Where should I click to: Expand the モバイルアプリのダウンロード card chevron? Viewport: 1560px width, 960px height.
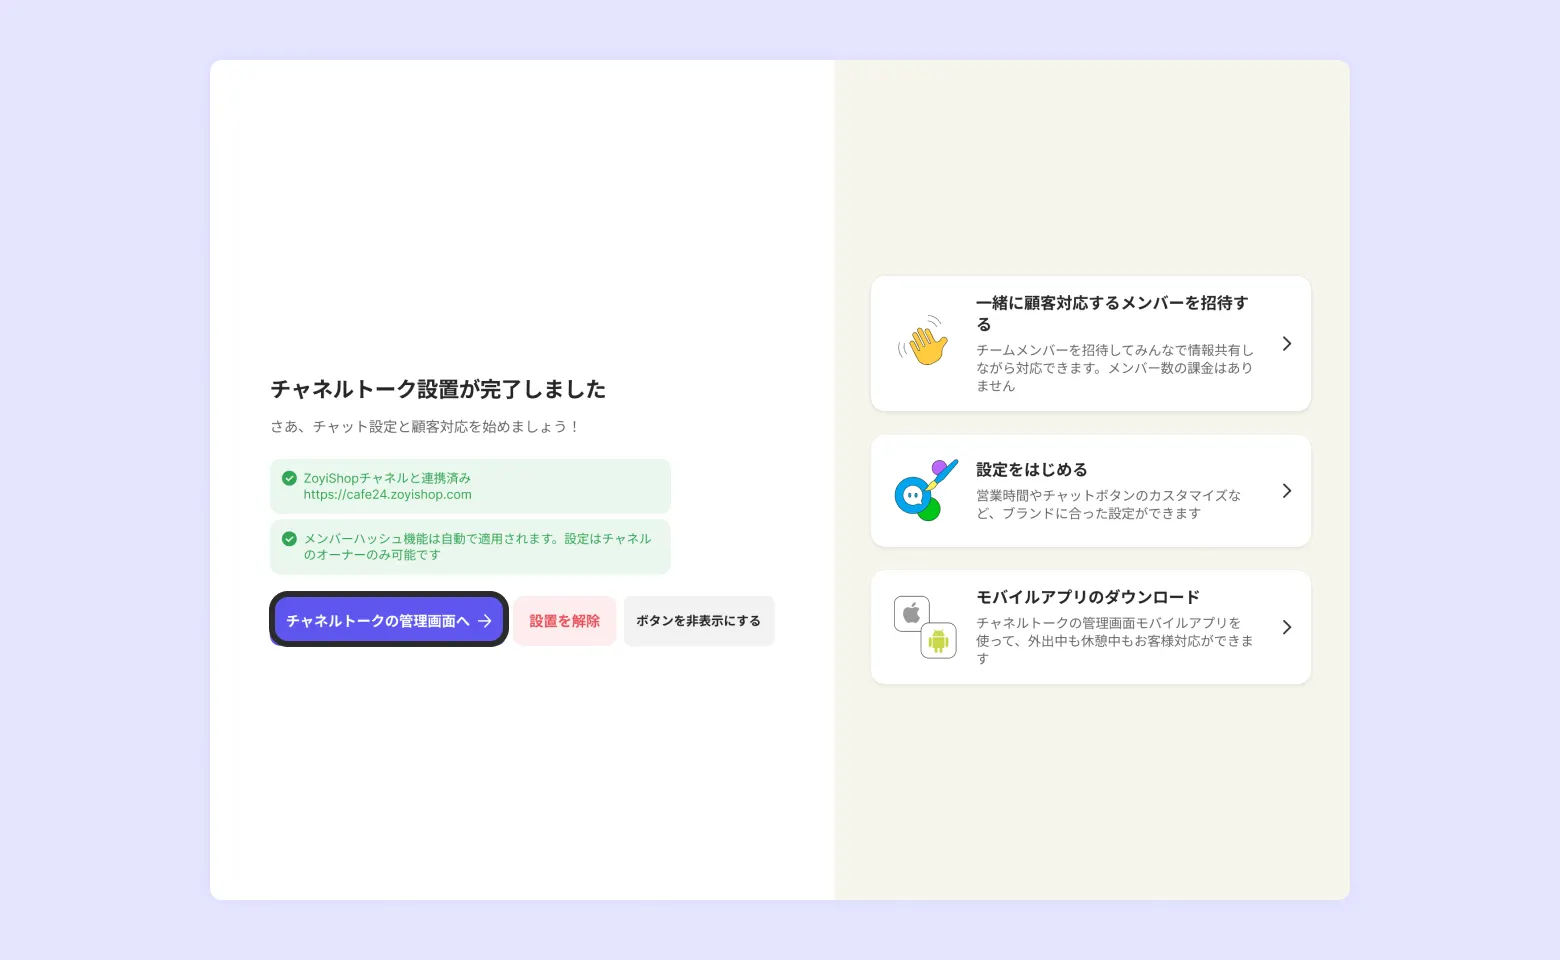[x=1287, y=627]
